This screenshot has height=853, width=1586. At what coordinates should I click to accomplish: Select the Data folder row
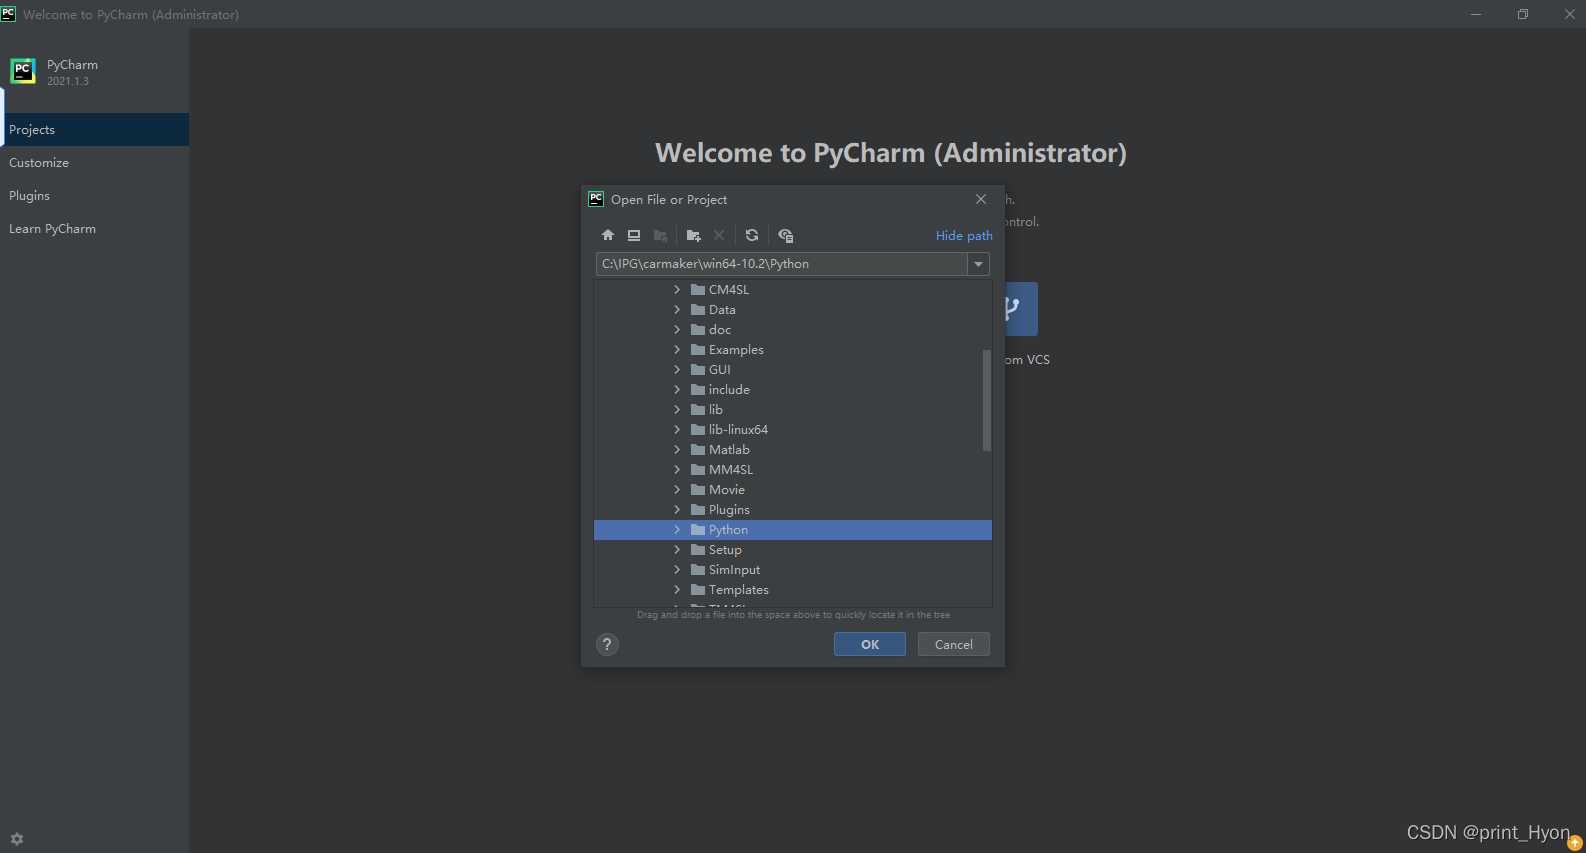(x=793, y=310)
